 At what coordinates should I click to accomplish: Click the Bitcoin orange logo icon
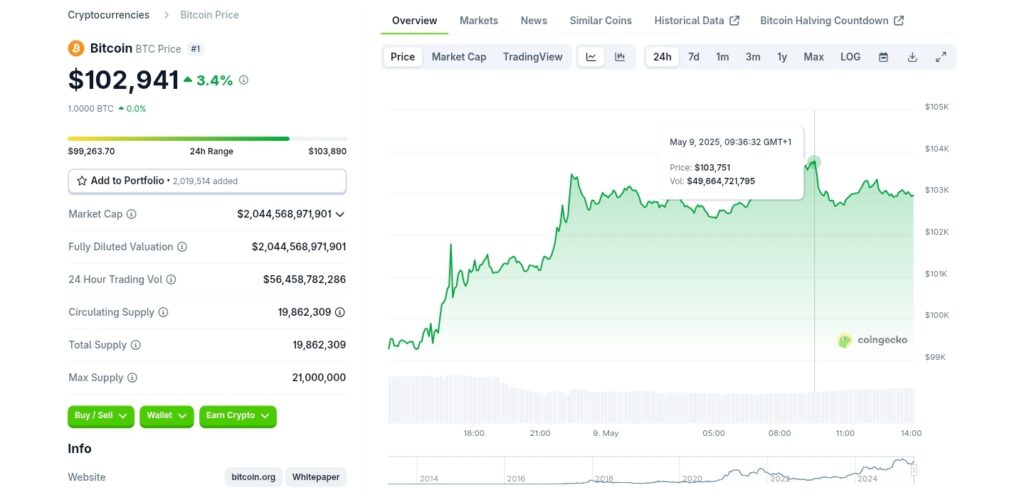[76, 48]
